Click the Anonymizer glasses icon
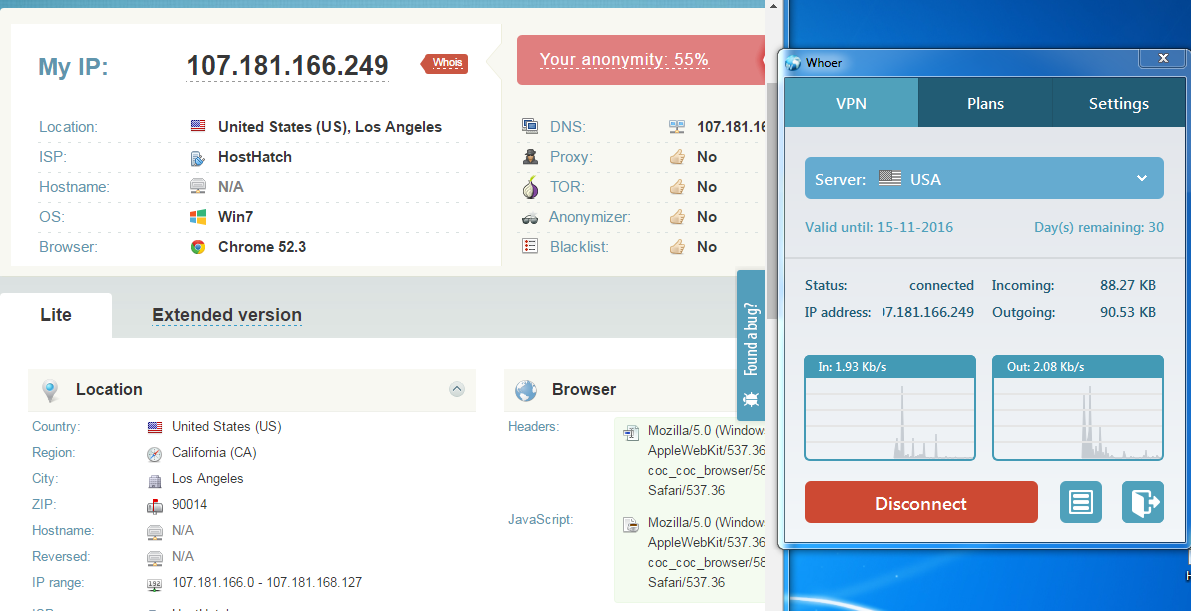1191x611 pixels. coord(530,218)
